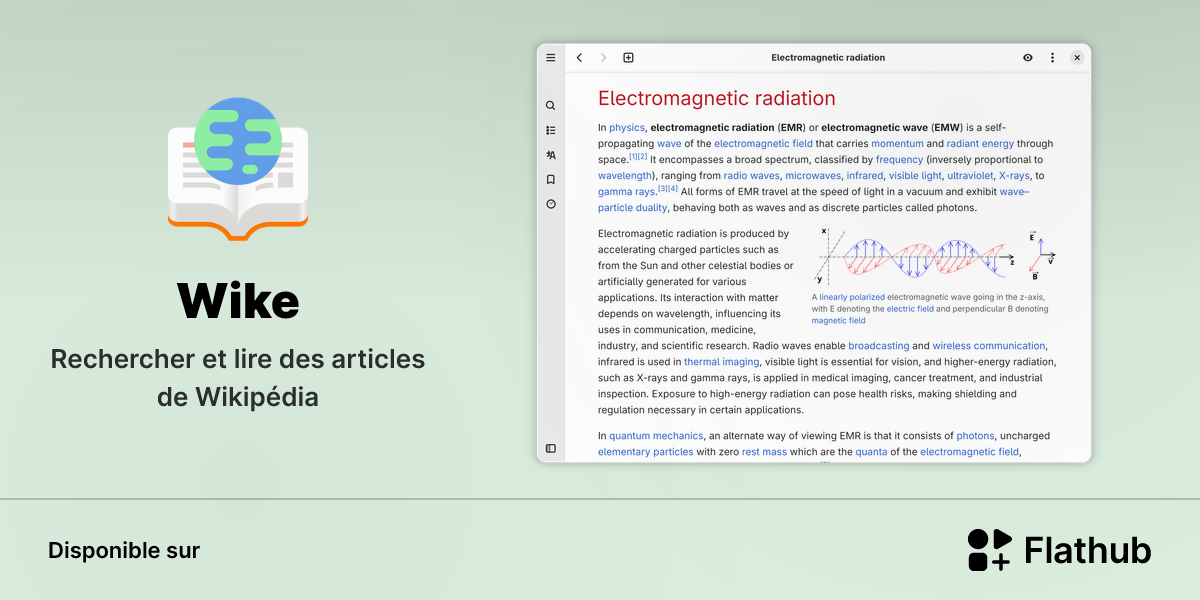Follow the "wavelength" link in parentheses

click(x=625, y=175)
